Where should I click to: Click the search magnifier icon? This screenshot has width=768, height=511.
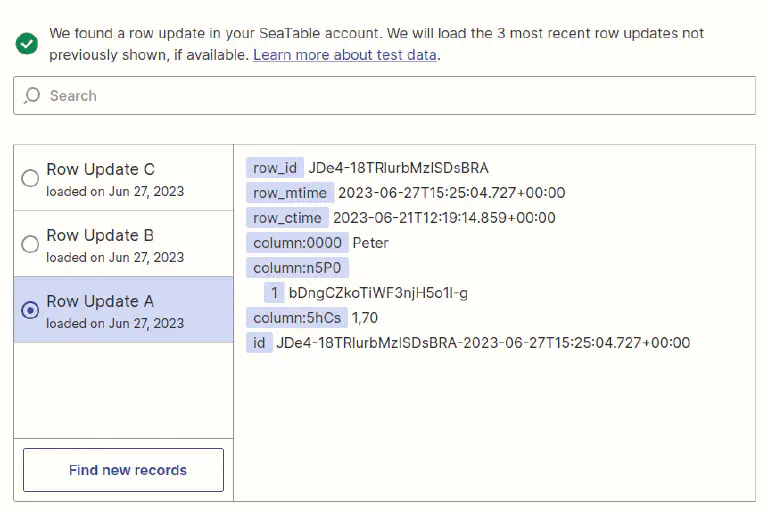33,96
